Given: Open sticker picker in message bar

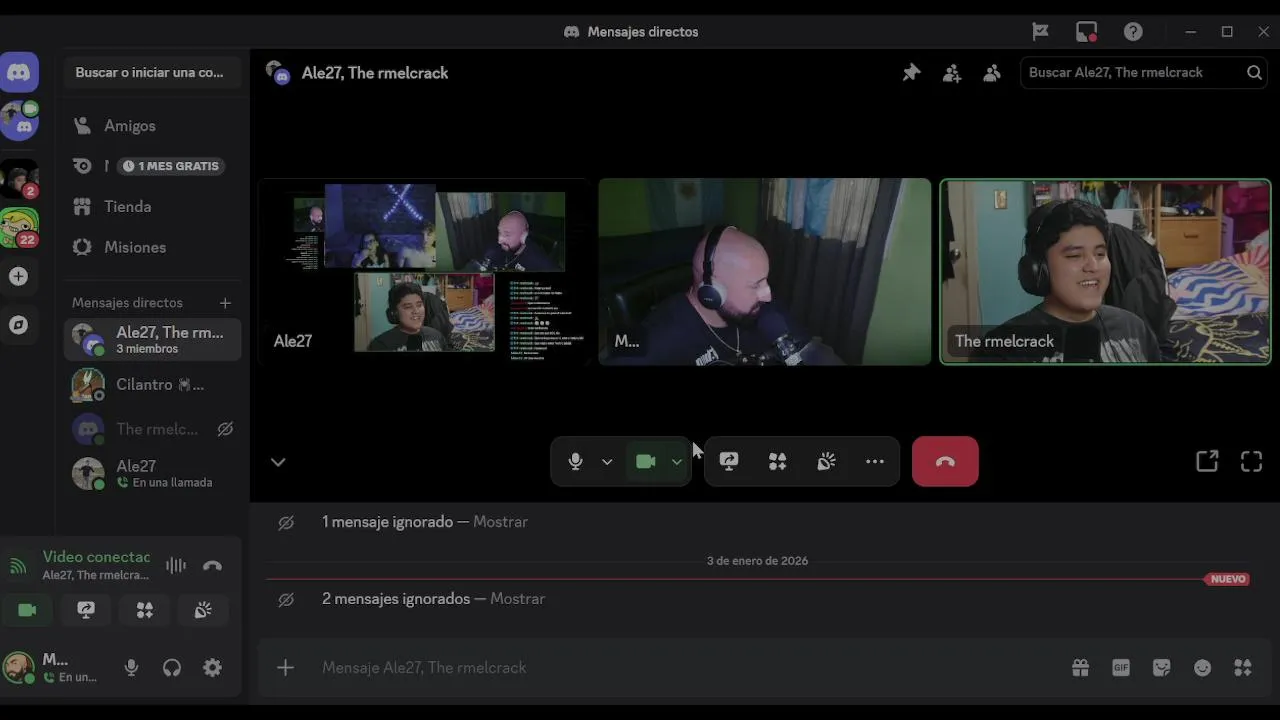Looking at the screenshot, I should [1162, 667].
